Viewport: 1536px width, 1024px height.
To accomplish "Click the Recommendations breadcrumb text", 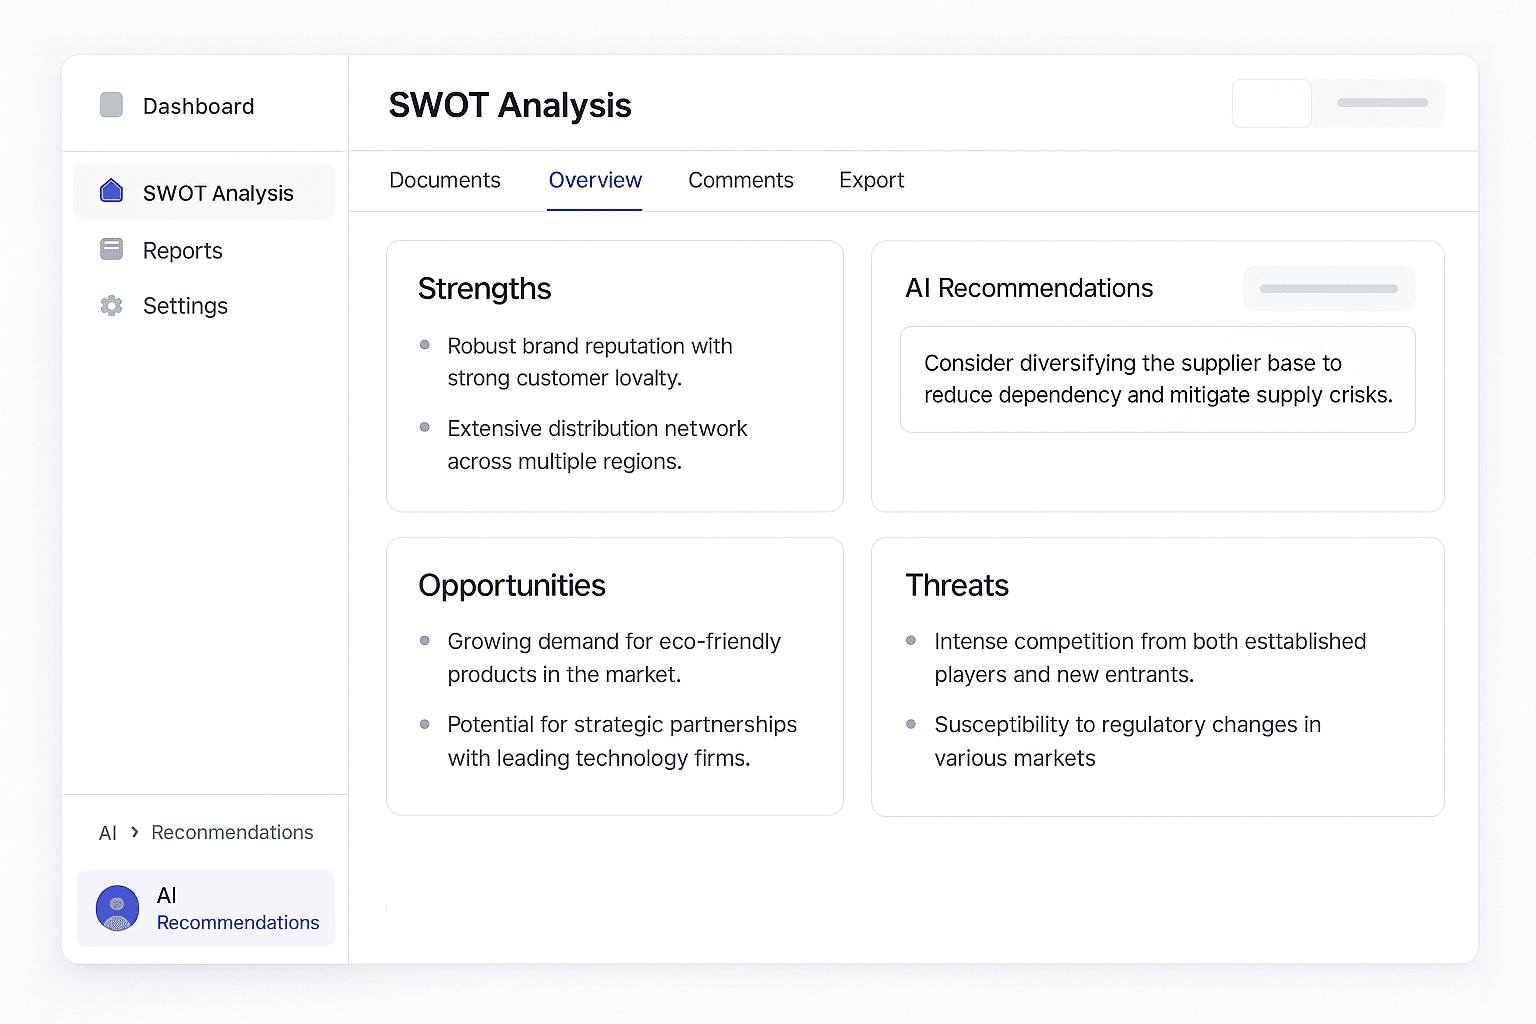I will click(x=232, y=832).
